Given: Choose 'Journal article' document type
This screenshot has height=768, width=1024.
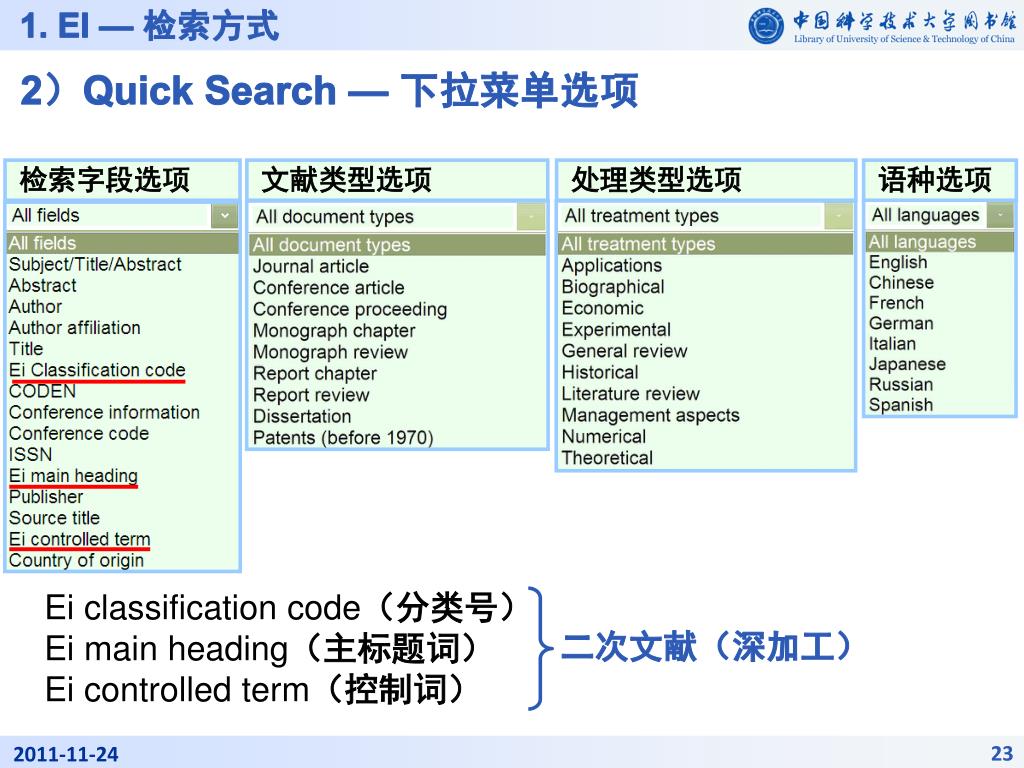Looking at the screenshot, I should click(x=311, y=266).
